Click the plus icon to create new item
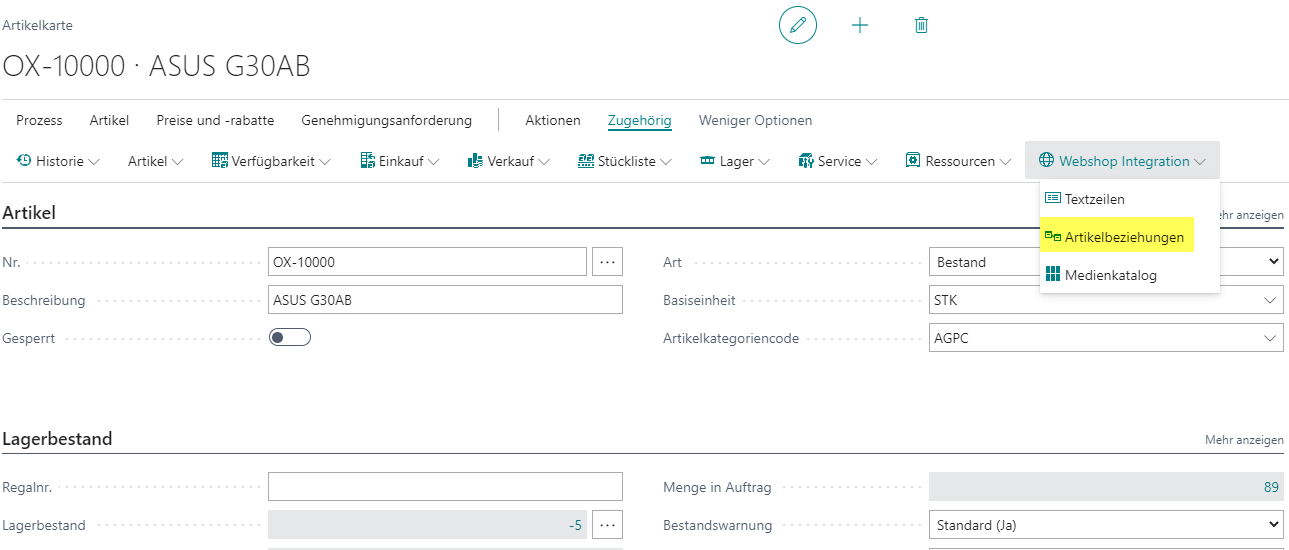1289x550 pixels. coord(860,25)
